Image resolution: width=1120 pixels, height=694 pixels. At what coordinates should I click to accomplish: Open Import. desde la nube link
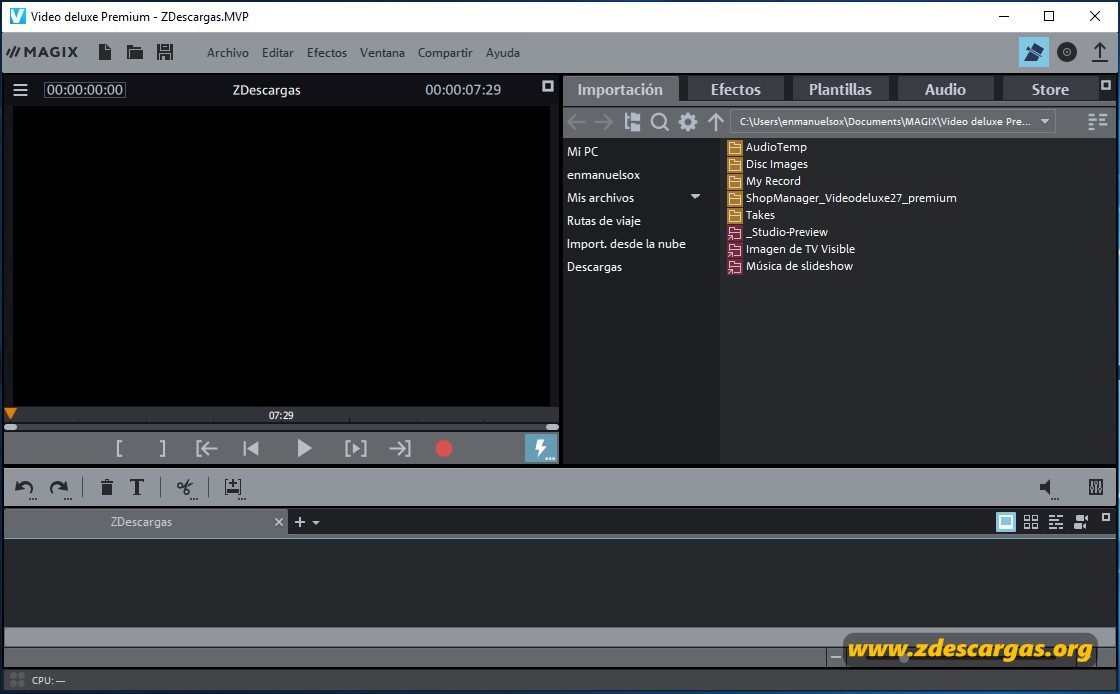coord(626,243)
